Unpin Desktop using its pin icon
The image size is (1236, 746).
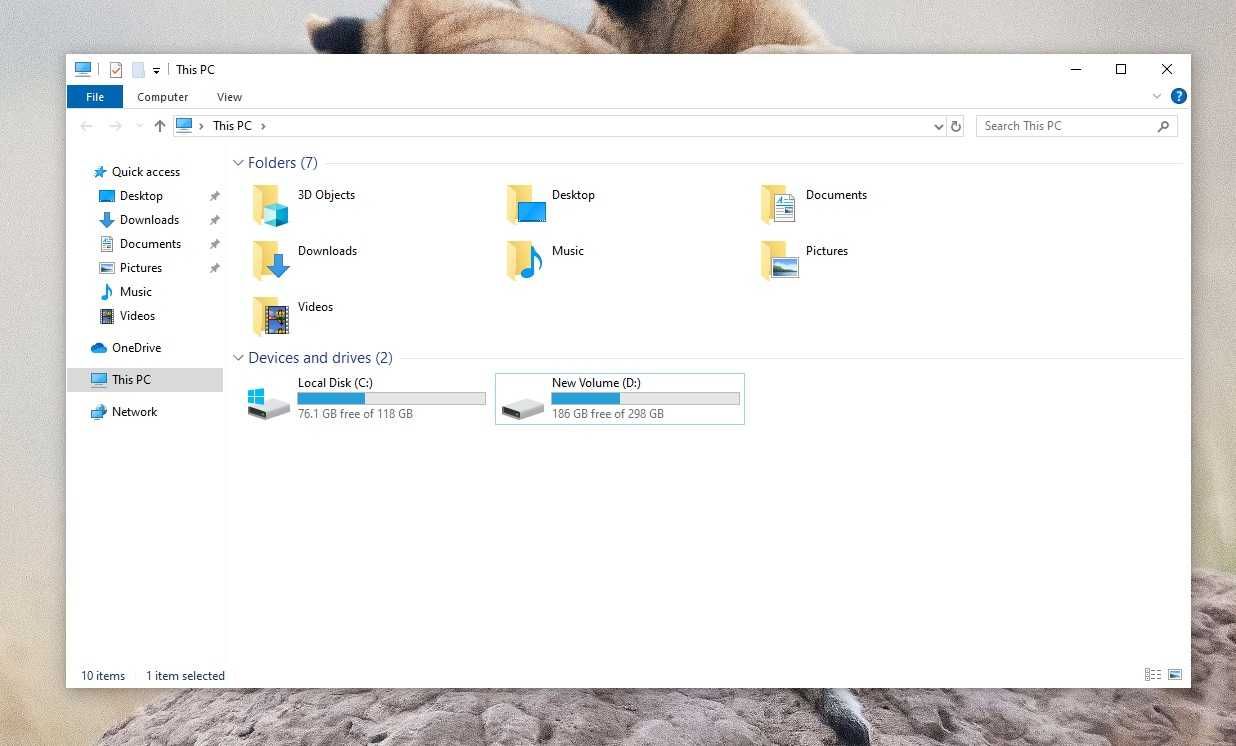214,196
